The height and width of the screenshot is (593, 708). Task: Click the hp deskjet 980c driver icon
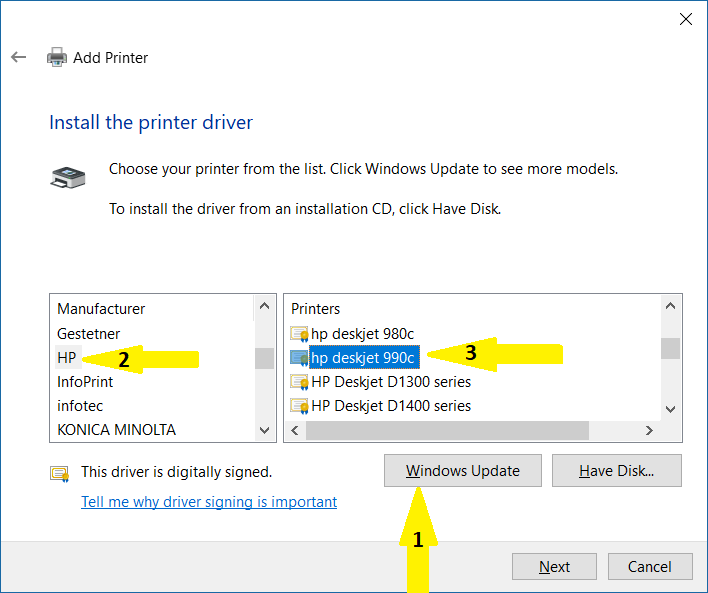click(x=299, y=333)
